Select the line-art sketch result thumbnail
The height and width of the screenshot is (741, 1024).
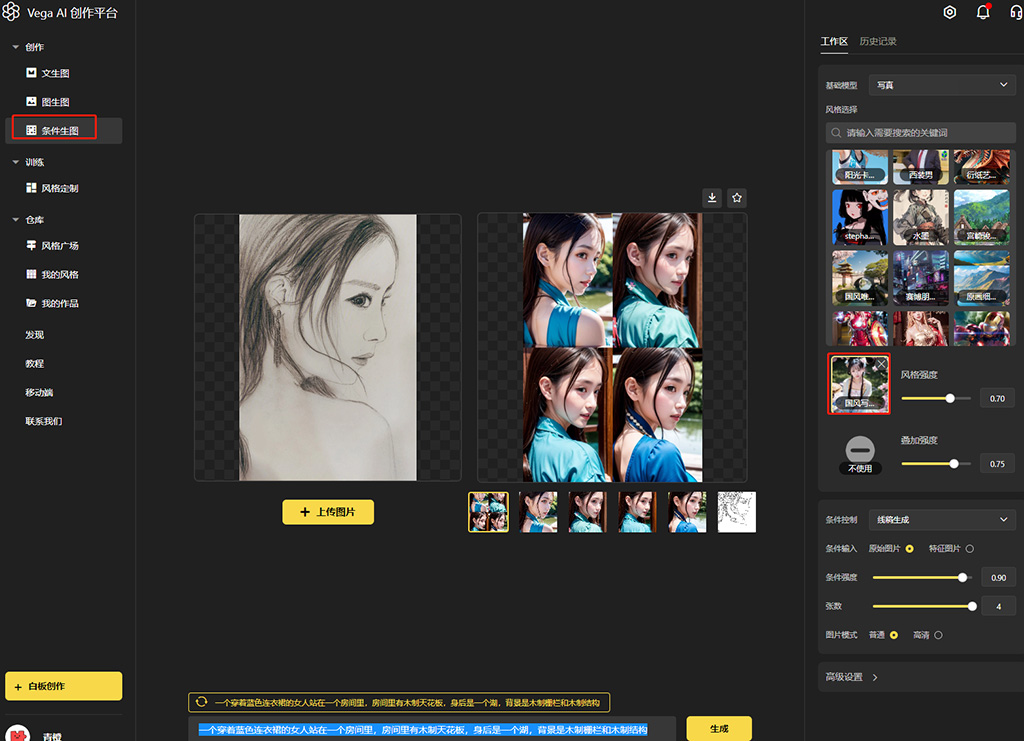pos(737,512)
